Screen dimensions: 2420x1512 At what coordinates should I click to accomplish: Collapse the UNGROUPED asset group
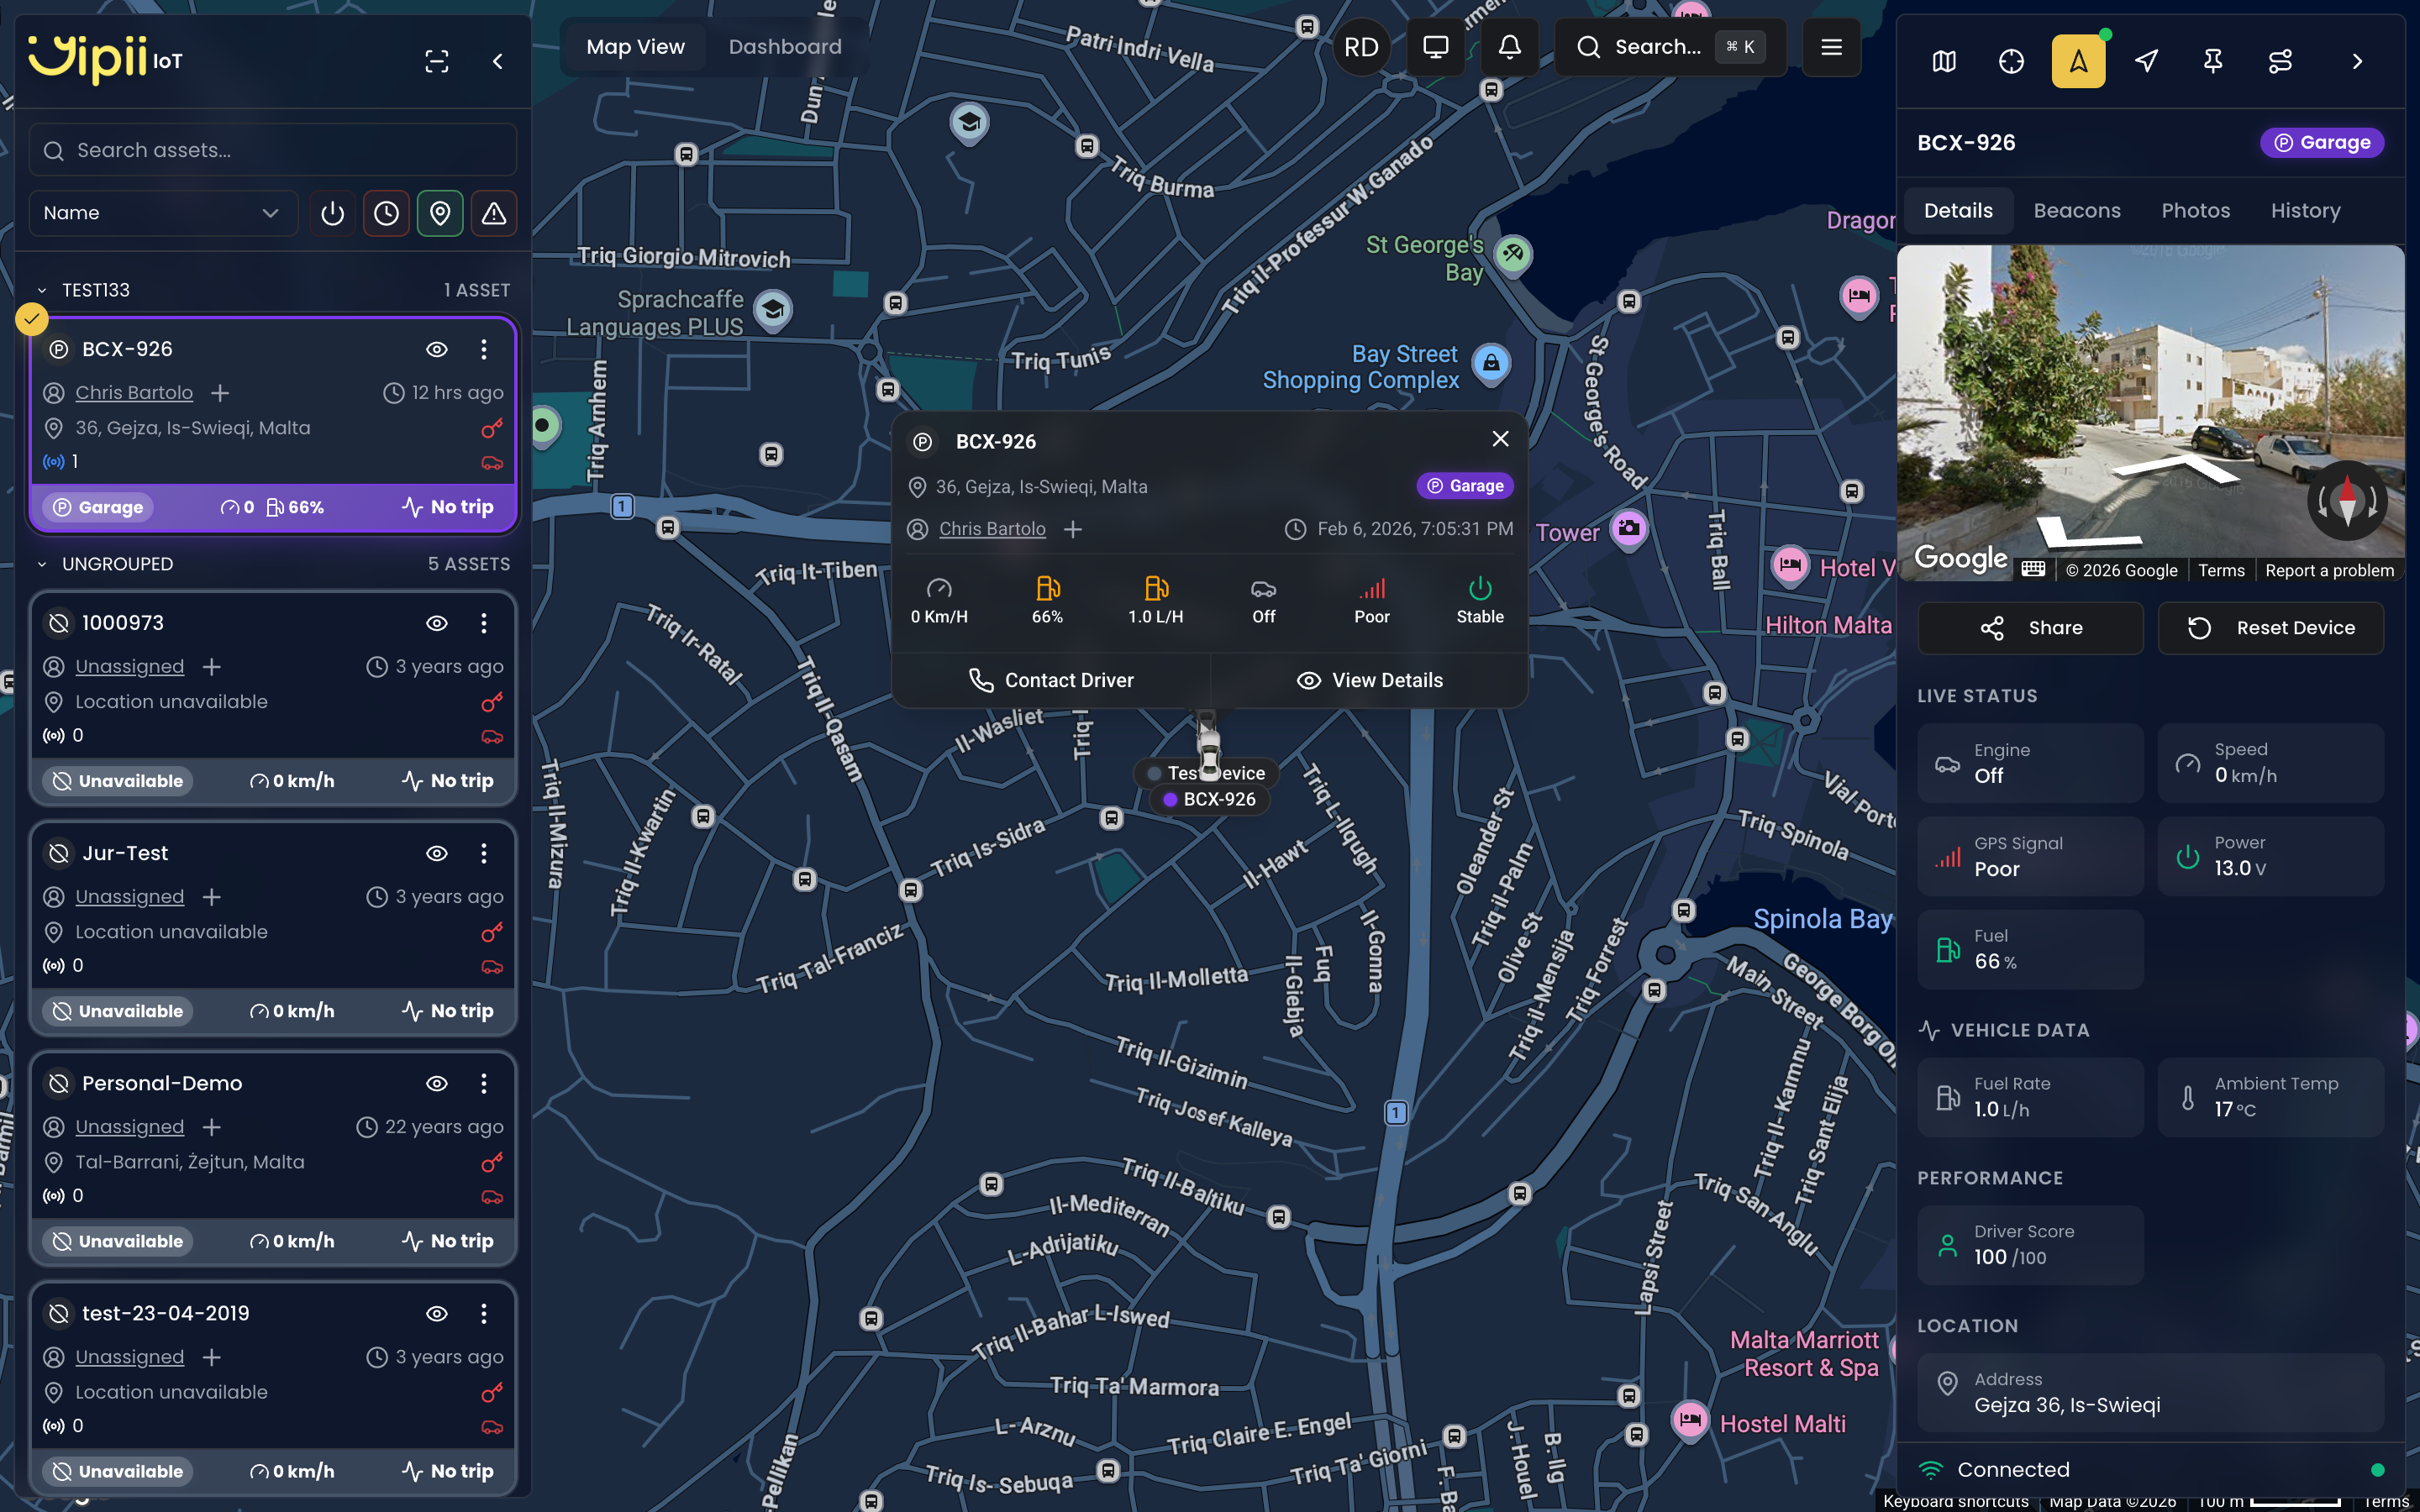pos(42,564)
